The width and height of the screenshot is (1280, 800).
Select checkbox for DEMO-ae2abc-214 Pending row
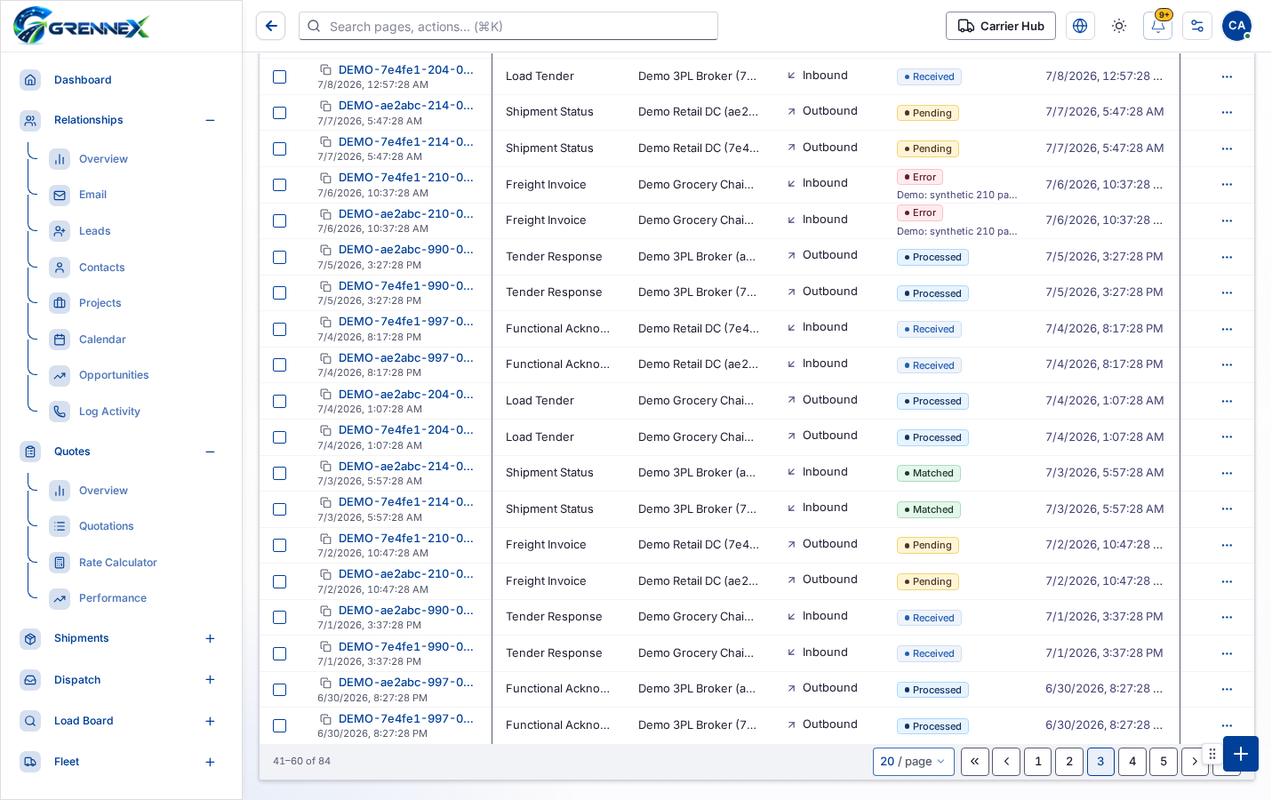280,113
